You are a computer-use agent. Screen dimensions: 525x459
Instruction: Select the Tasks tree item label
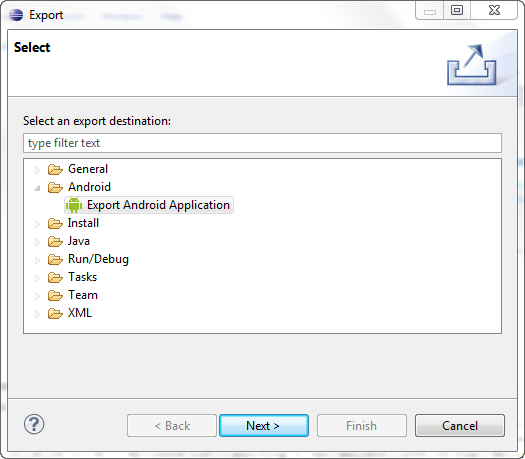82,277
